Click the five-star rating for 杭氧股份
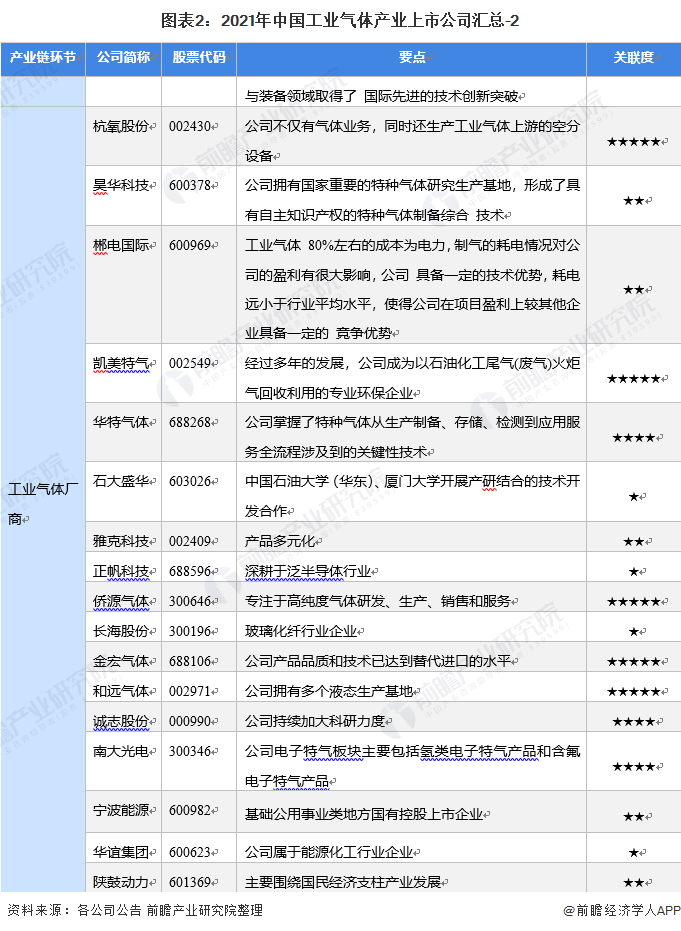The width and height of the screenshot is (681, 931). (x=634, y=142)
